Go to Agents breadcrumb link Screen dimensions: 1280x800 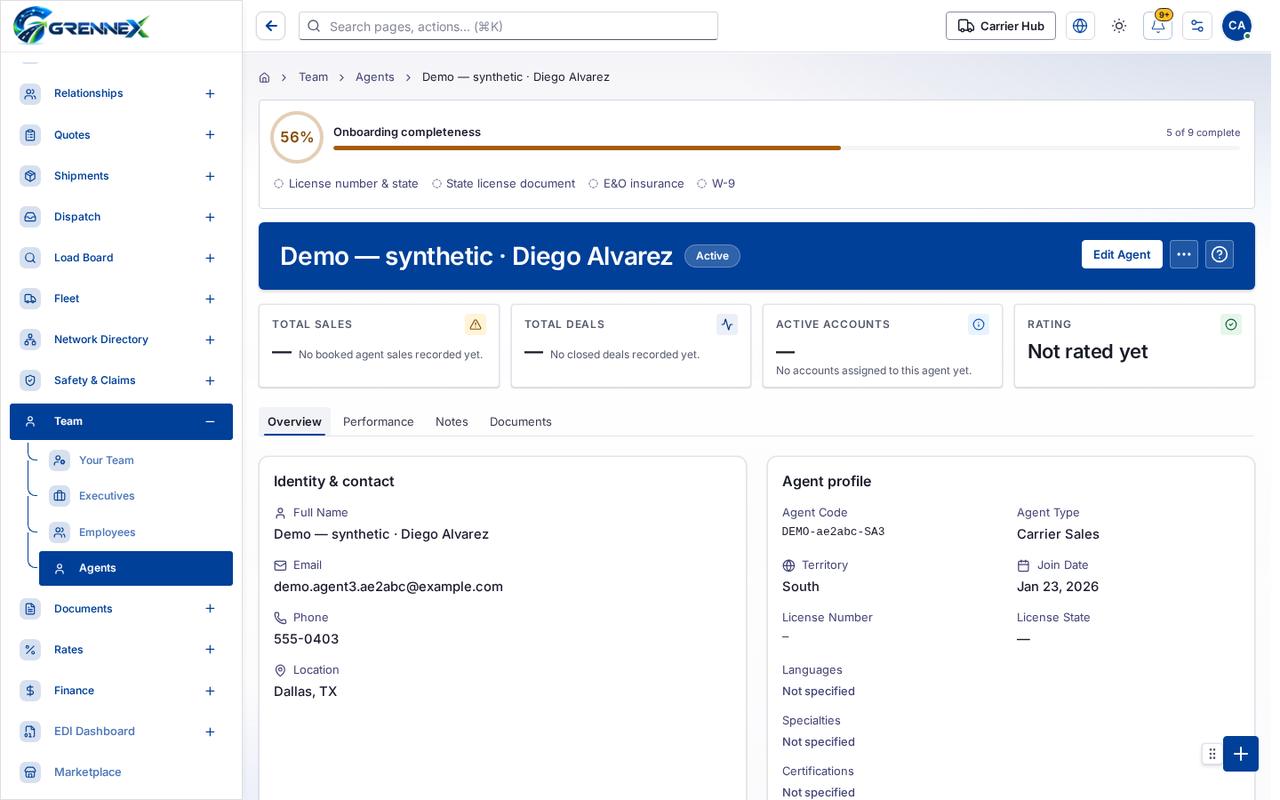(x=375, y=77)
